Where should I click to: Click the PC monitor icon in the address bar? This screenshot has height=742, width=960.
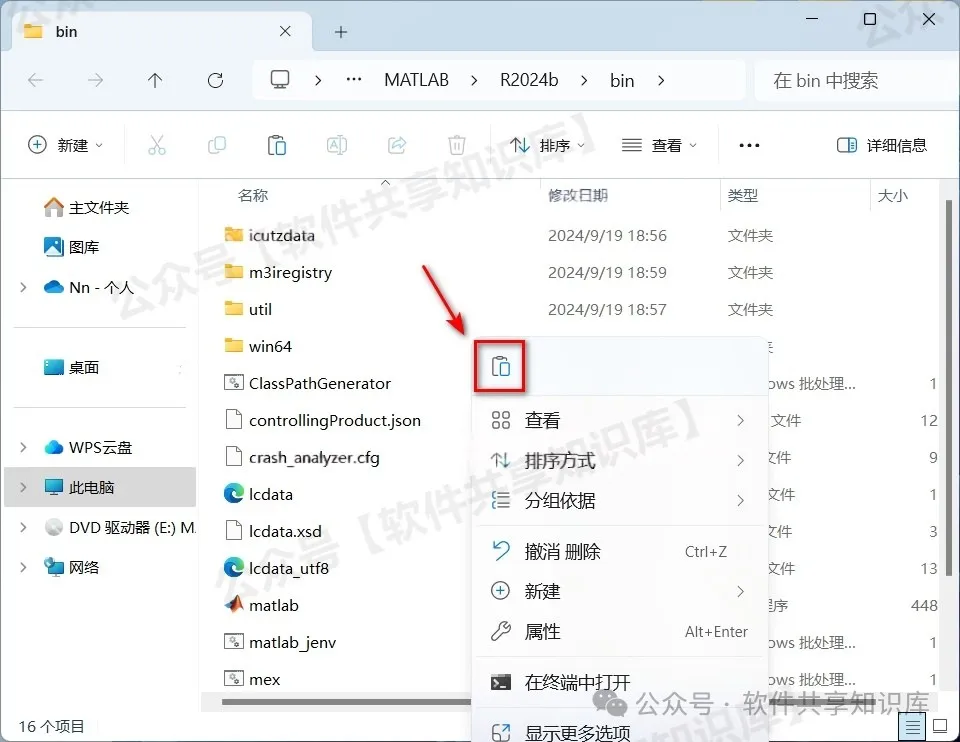click(280, 80)
